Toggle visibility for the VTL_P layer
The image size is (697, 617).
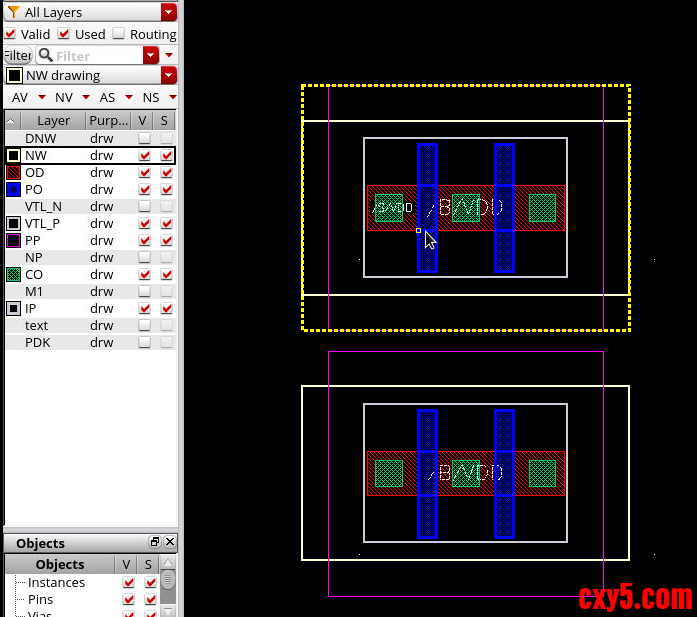tap(144, 223)
